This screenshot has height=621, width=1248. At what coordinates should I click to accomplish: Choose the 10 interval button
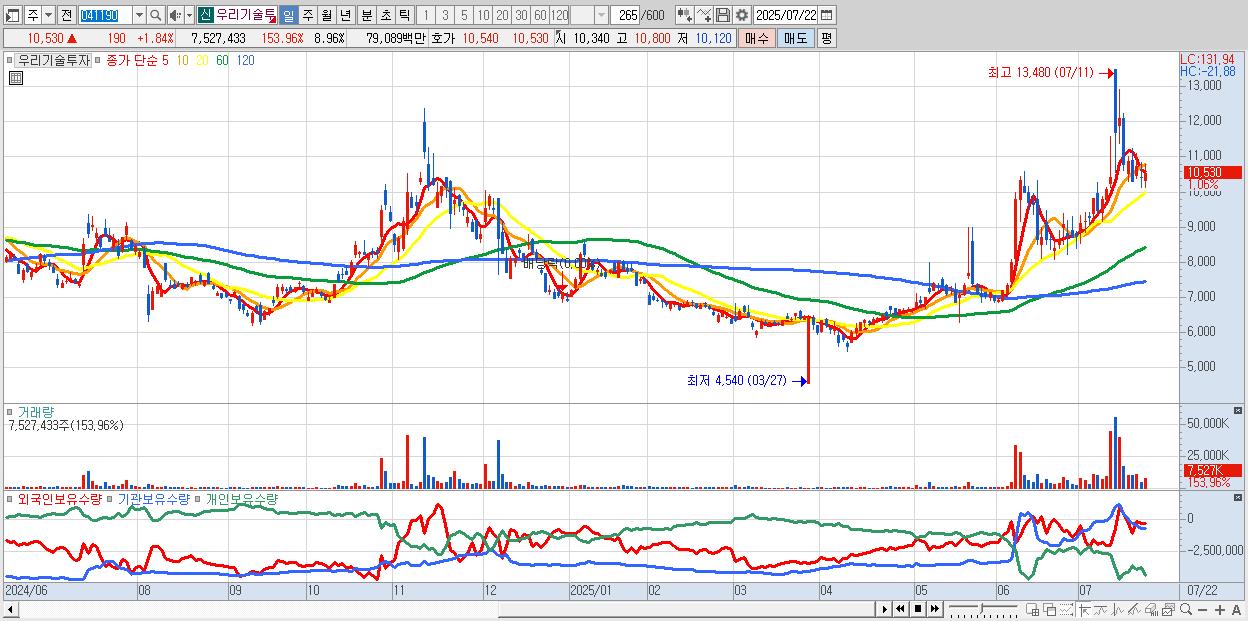[x=483, y=15]
